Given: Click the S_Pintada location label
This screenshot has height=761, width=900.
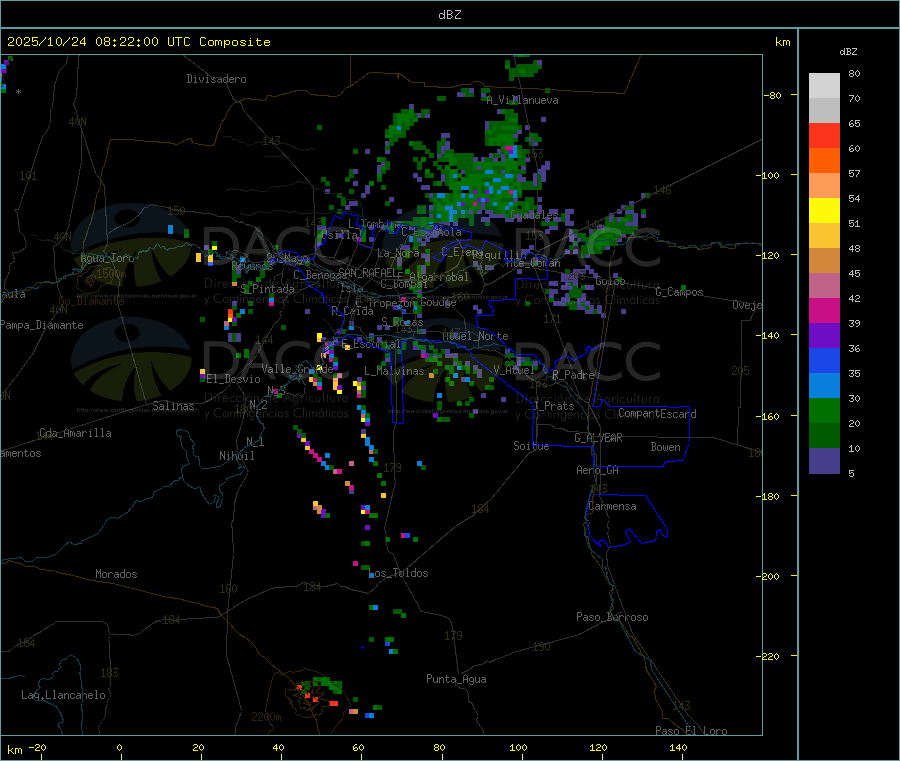Looking at the screenshot, I should (267, 289).
